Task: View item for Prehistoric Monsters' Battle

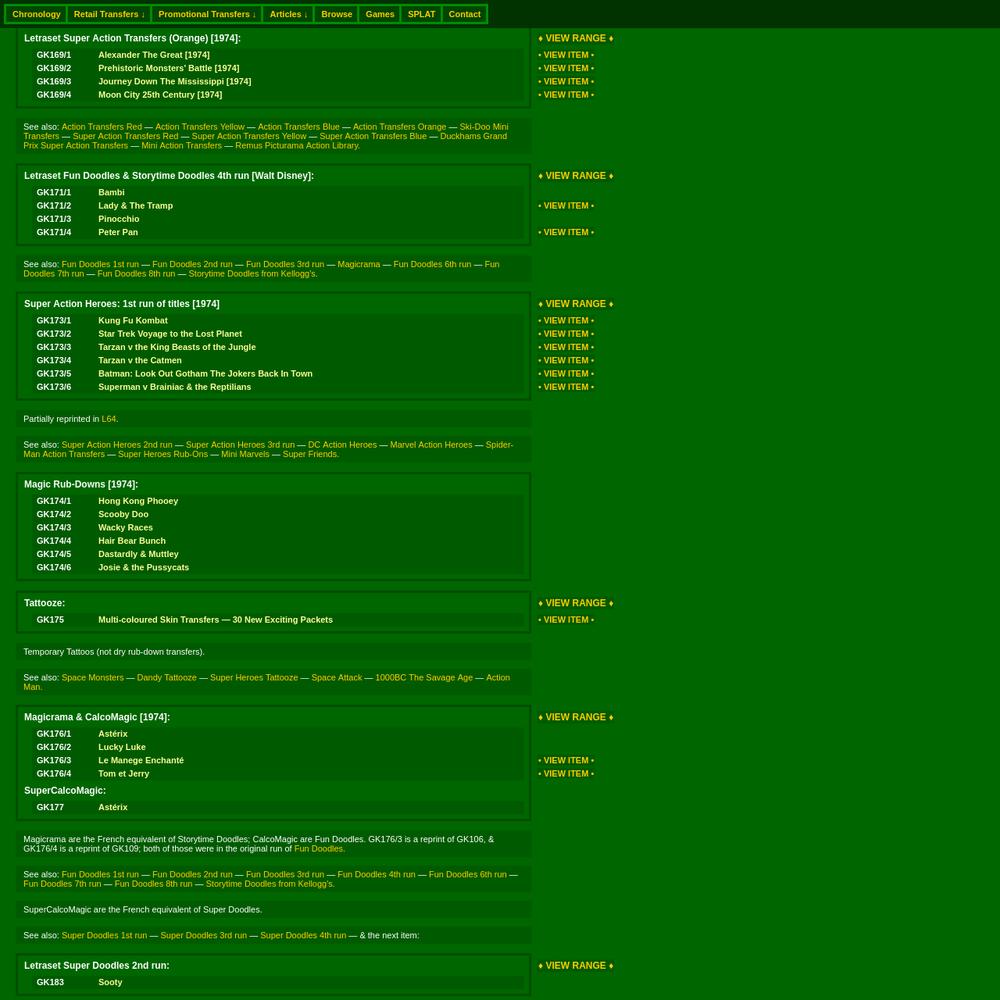Action: [566, 68]
